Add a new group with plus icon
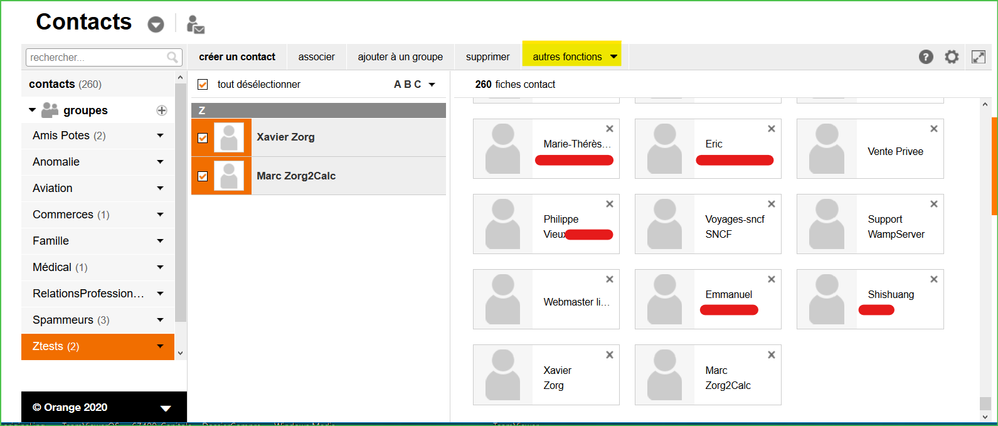 pos(162,110)
